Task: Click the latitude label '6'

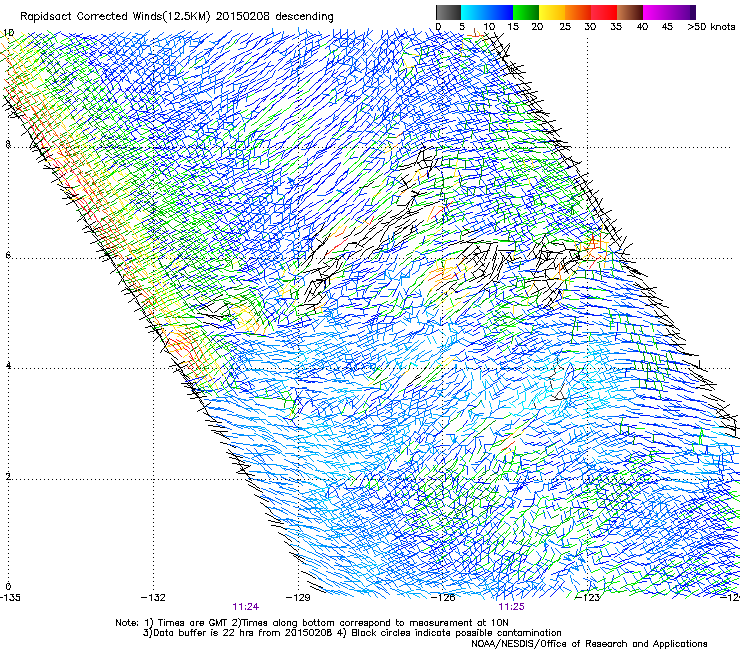Action: [8, 255]
